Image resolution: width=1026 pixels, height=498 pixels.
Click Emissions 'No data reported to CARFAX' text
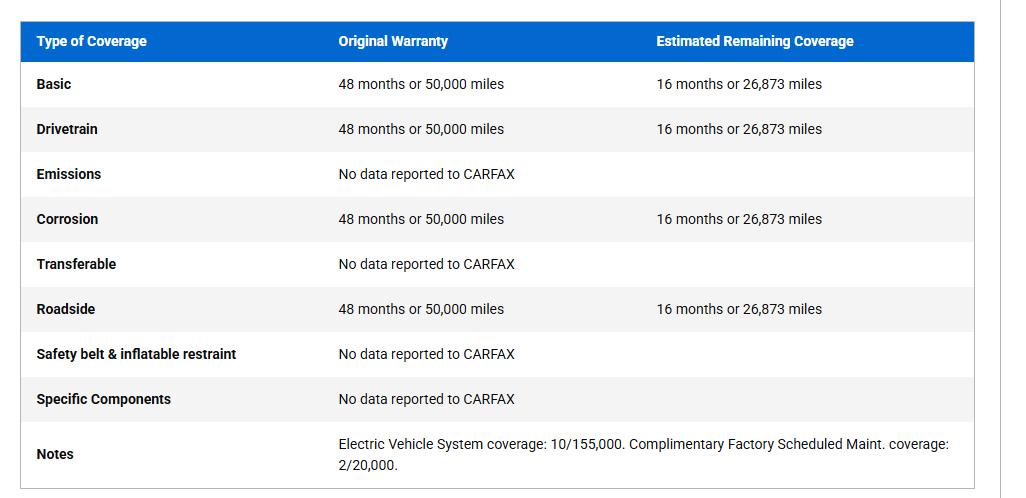click(x=427, y=174)
